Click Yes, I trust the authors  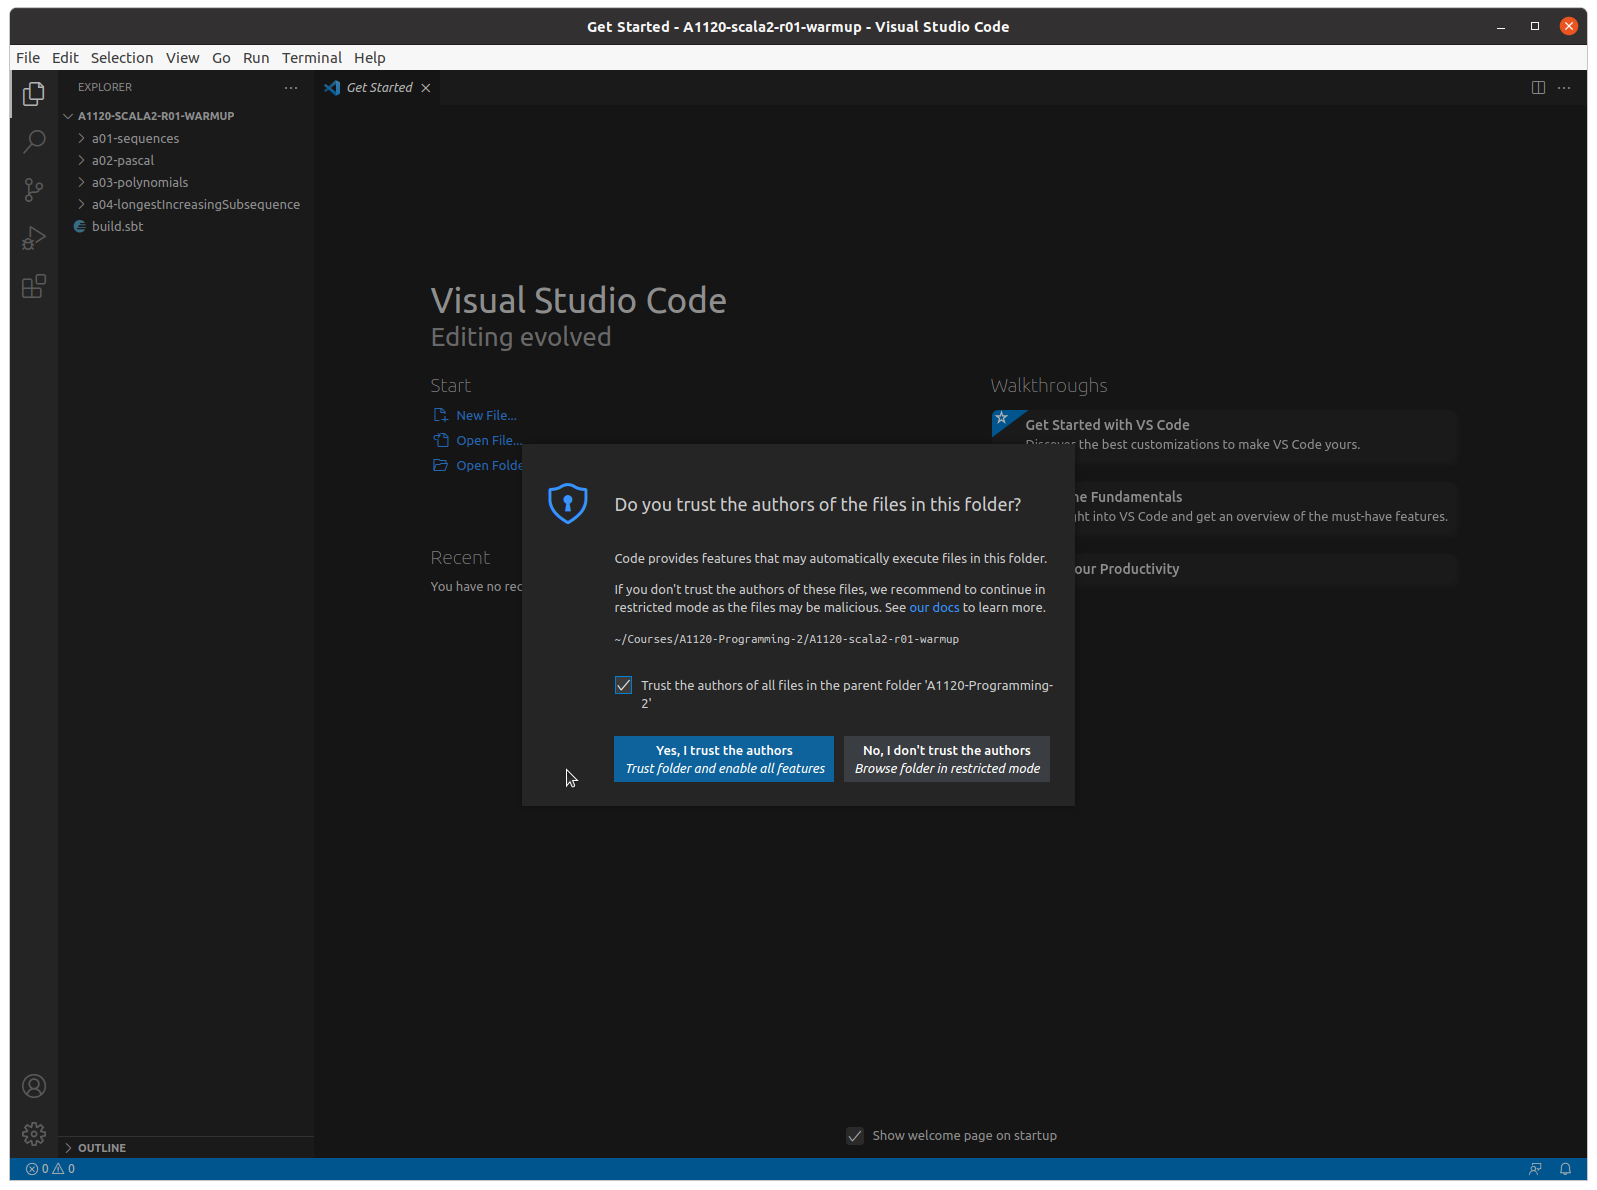coord(723,759)
